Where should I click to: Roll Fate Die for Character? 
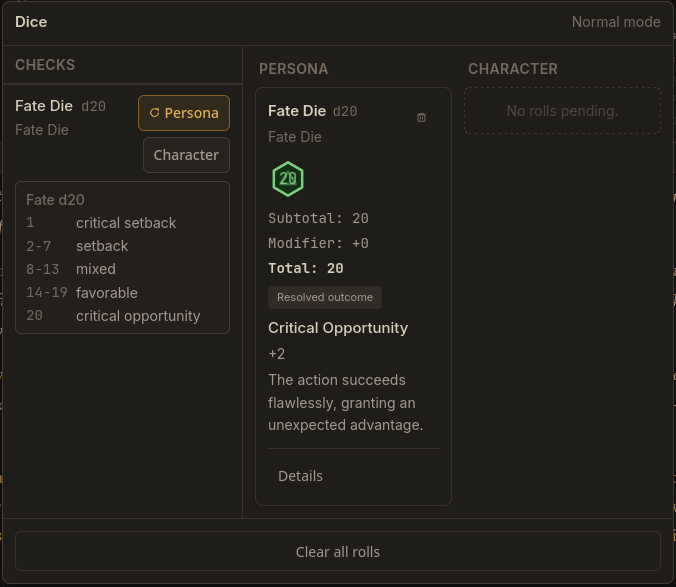(x=186, y=155)
